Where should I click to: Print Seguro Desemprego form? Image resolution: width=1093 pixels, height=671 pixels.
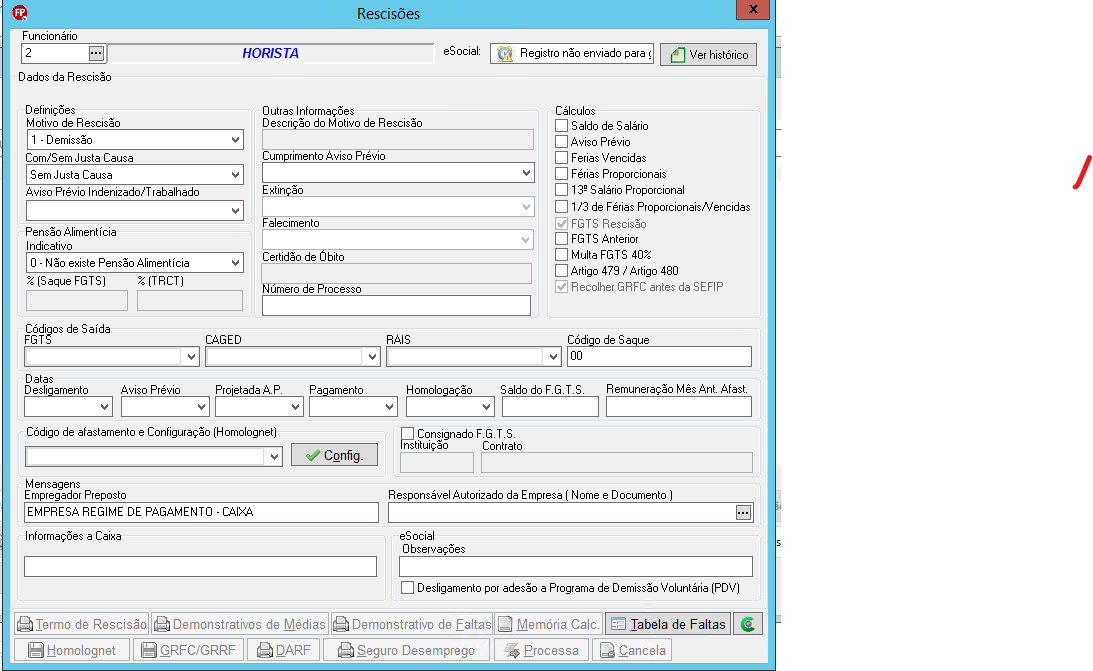tap(406, 650)
